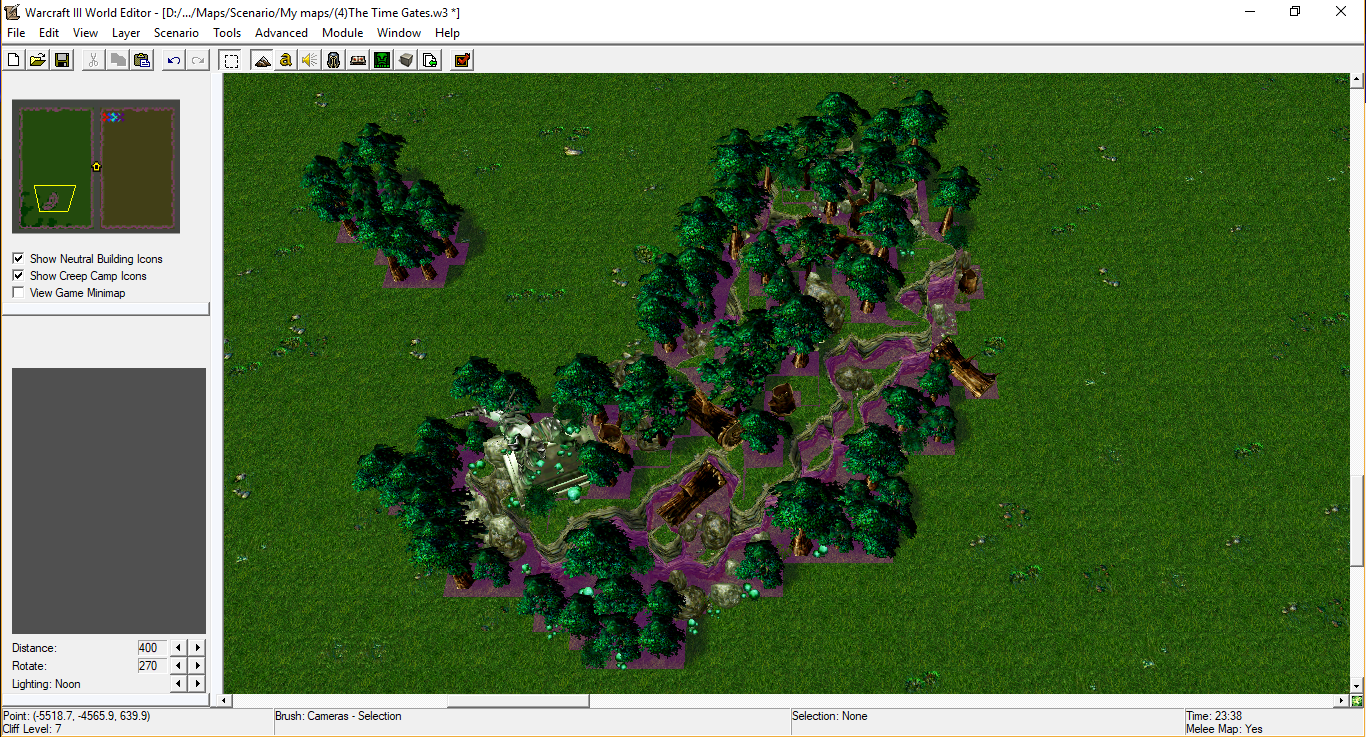Open the Object Manager module
Image resolution: width=1366 pixels, height=737 pixels.
click(x=406, y=60)
